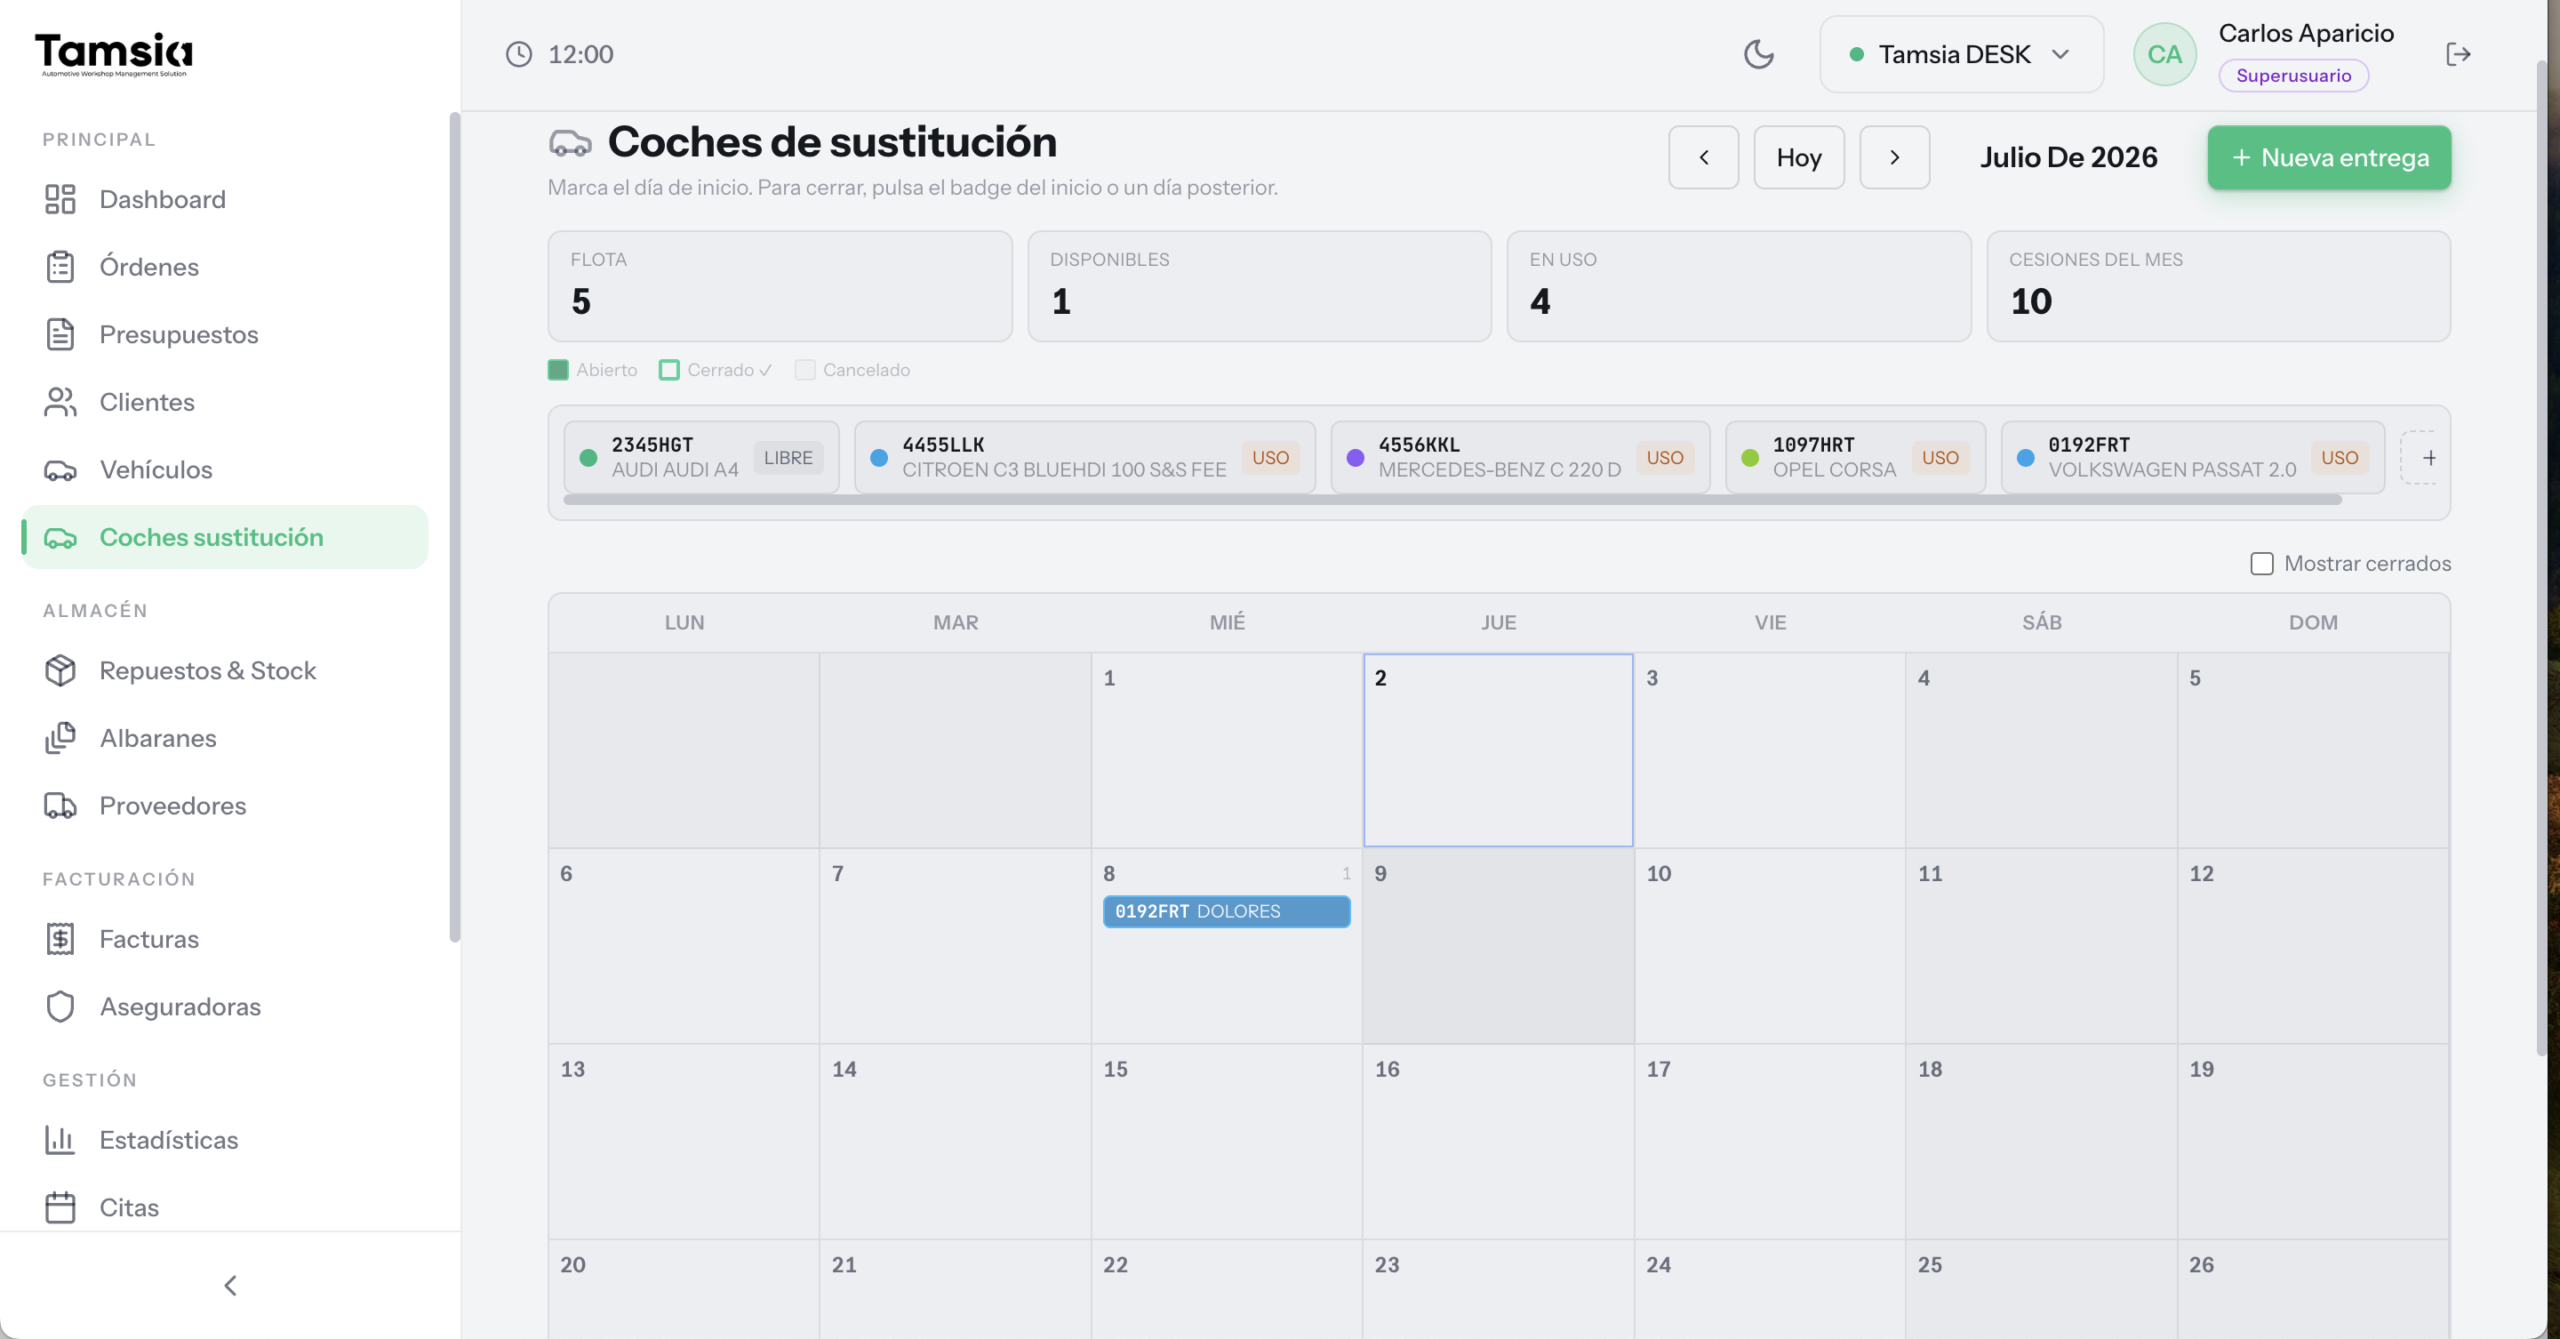This screenshot has width=2560, height=1339.
Task: Click the Dashboard menu item label
Action: 162,199
